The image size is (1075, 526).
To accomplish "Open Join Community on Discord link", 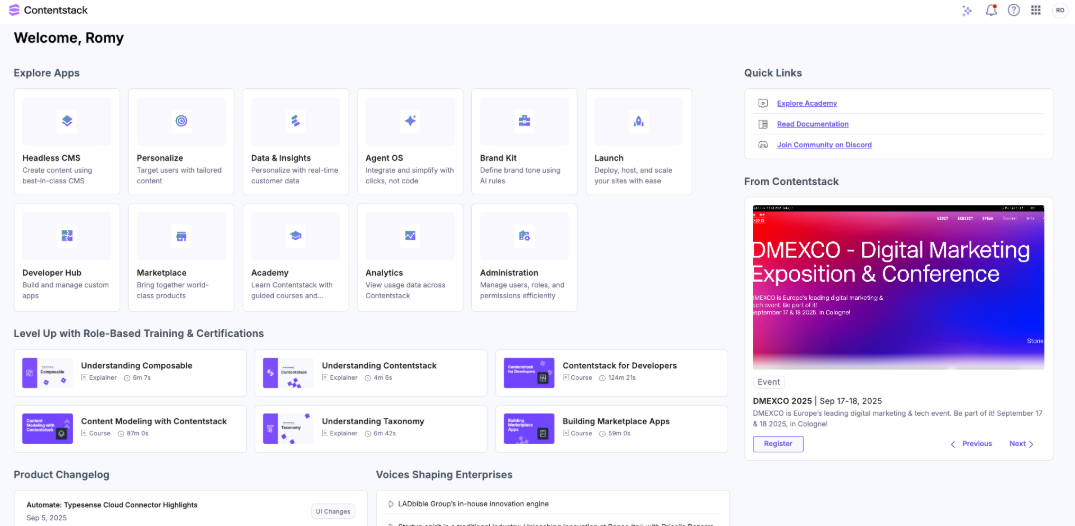I will (824, 145).
